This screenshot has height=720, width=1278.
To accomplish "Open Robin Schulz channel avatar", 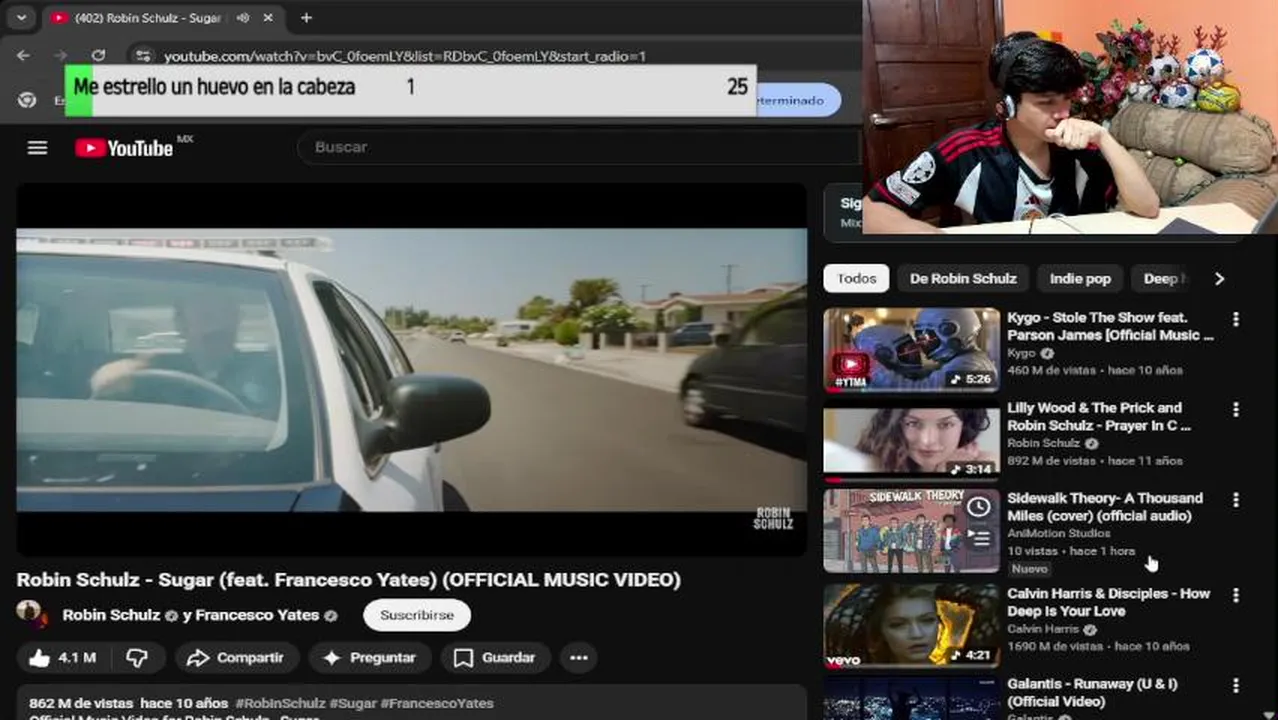I will [x=31, y=613].
